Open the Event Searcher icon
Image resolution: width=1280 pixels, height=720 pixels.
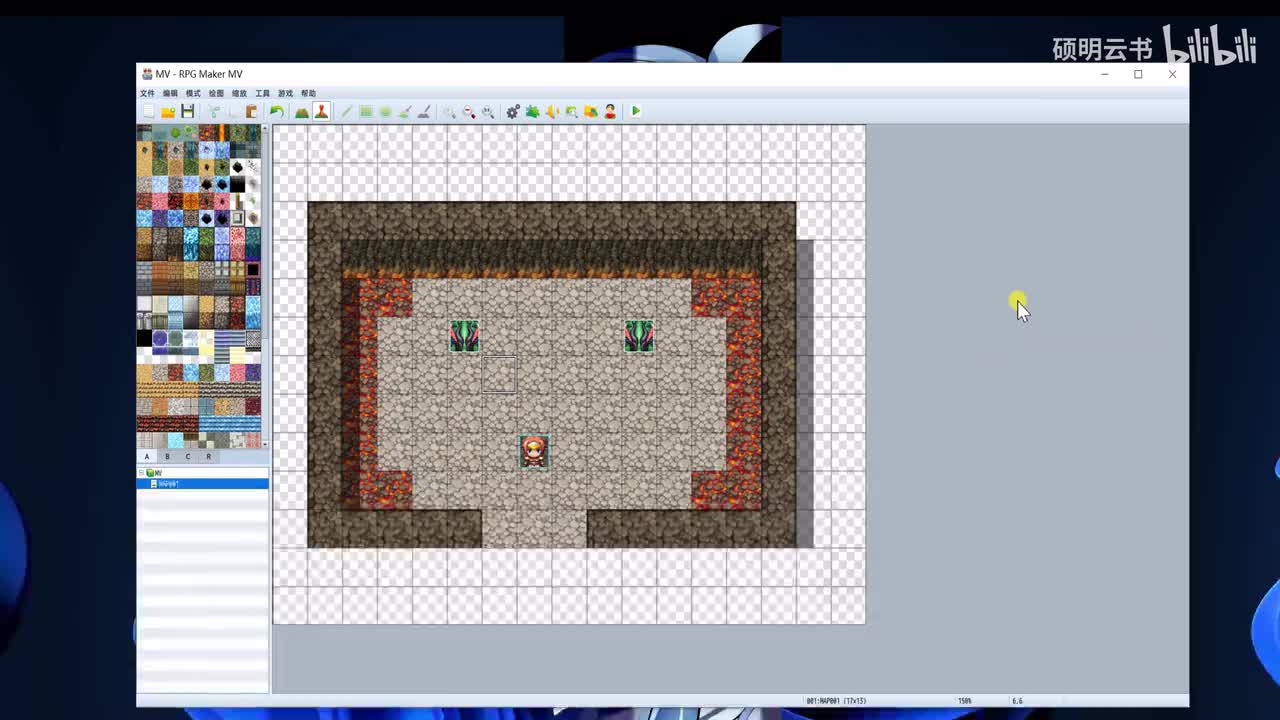tap(571, 112)
